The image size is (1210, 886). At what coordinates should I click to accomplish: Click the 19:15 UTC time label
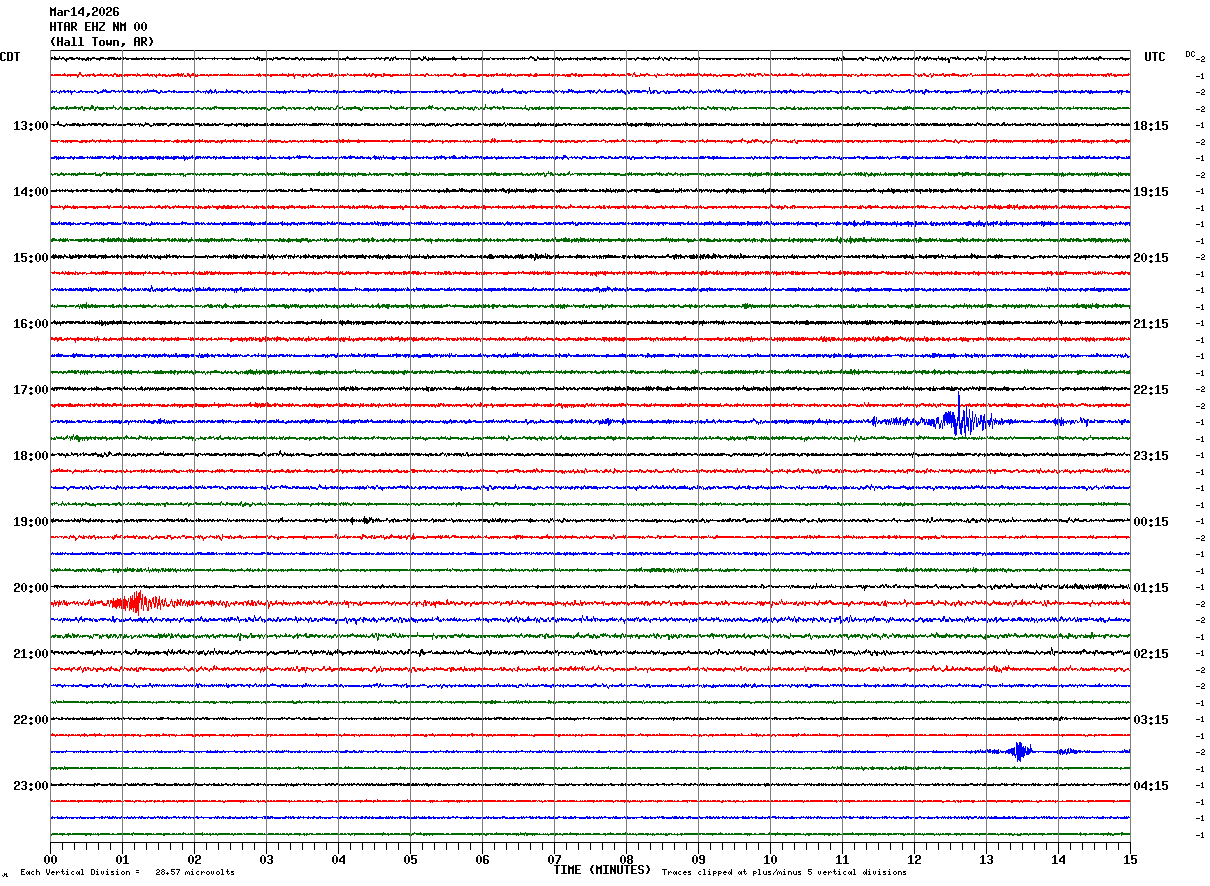[1151, 192]
